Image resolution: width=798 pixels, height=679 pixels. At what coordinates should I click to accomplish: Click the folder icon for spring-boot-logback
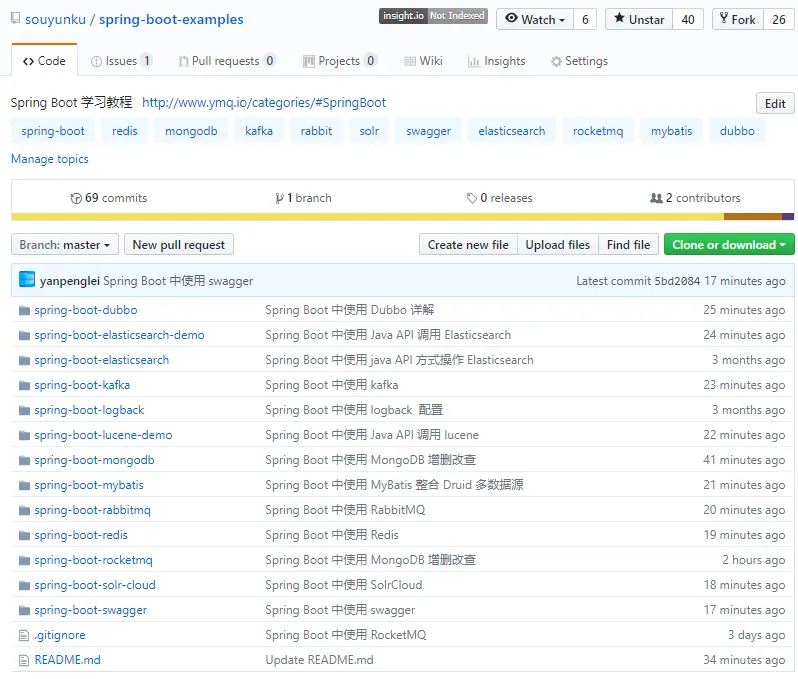tap(24, 410)
